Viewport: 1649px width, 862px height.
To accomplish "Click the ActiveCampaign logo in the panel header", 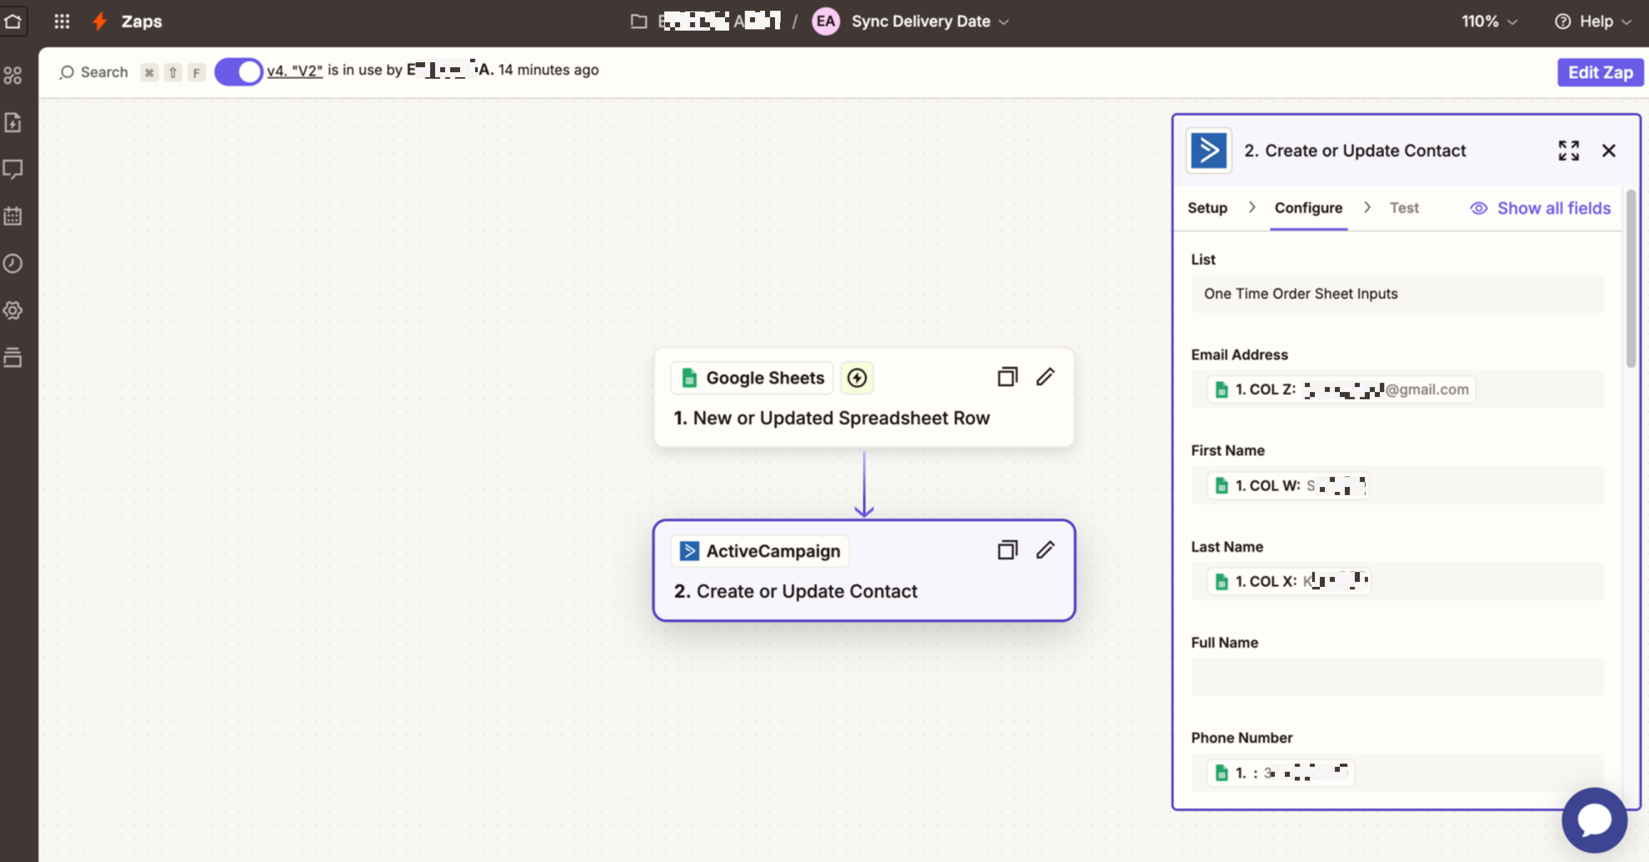I will tap(1208, 150).
